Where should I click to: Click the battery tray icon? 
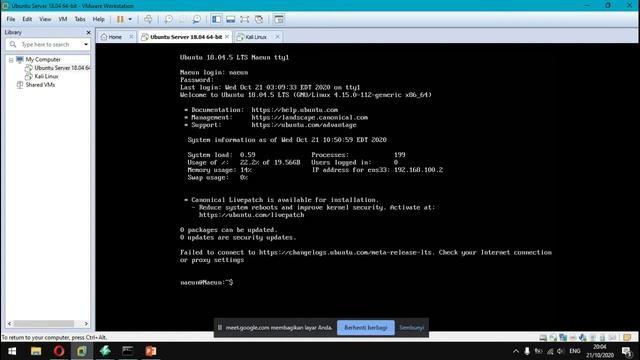tap(539, 351)
